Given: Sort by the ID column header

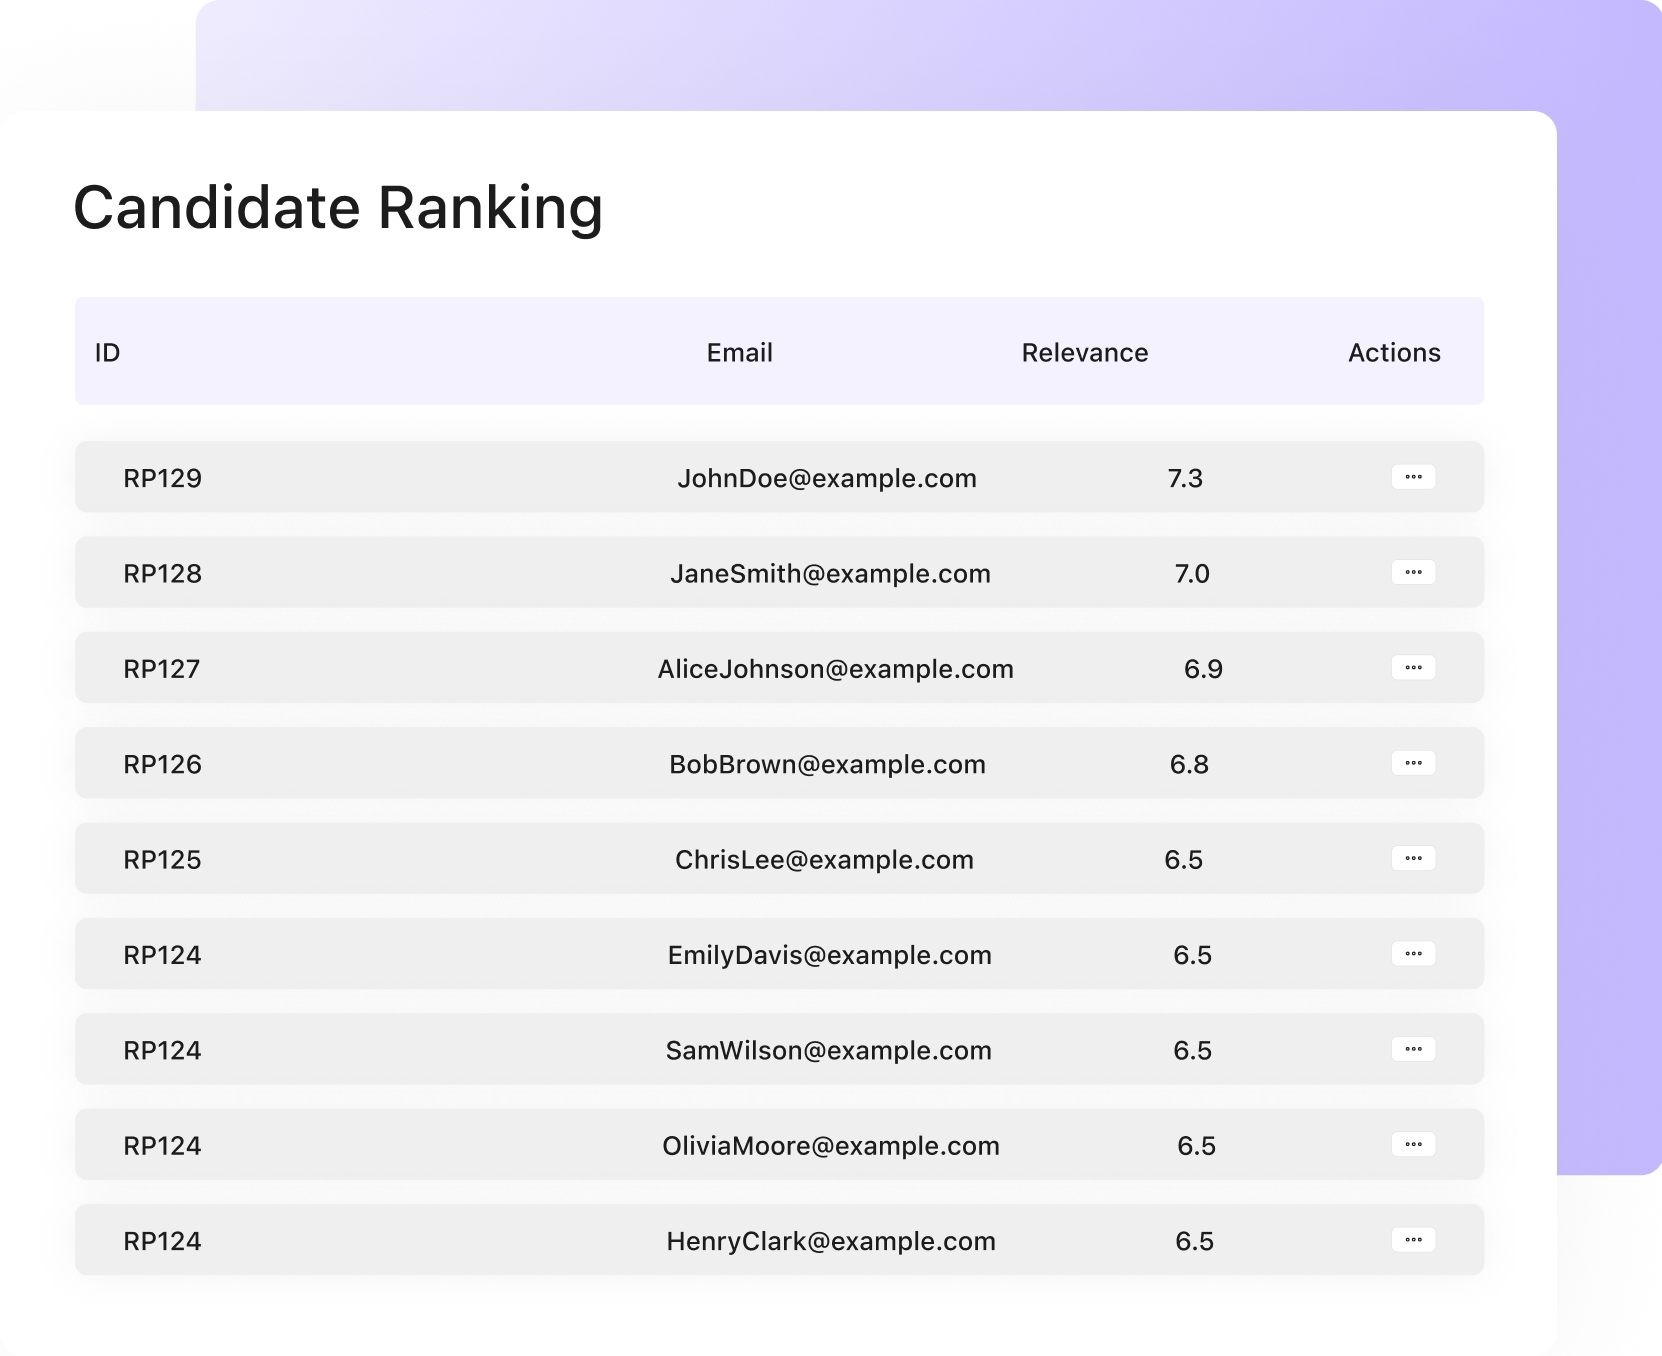Looking at the screenshot, I should click(x=107, y=353).
